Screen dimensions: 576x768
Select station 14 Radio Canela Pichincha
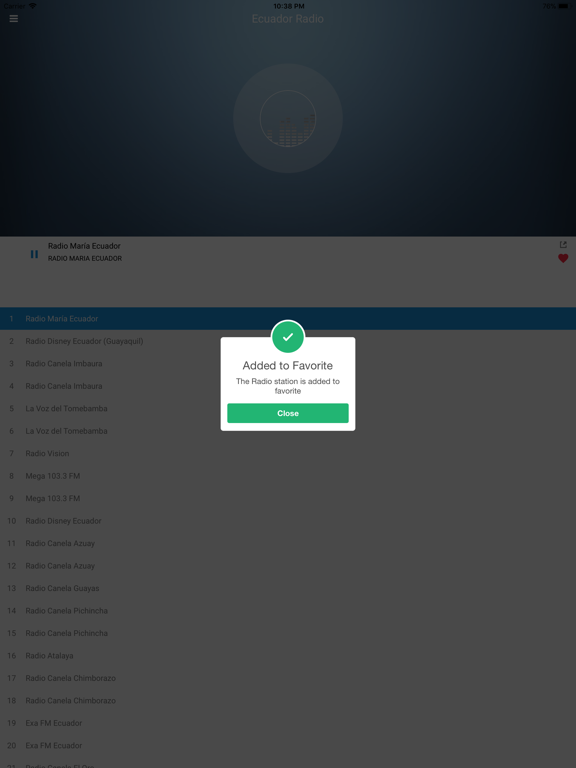click(288, 611)
